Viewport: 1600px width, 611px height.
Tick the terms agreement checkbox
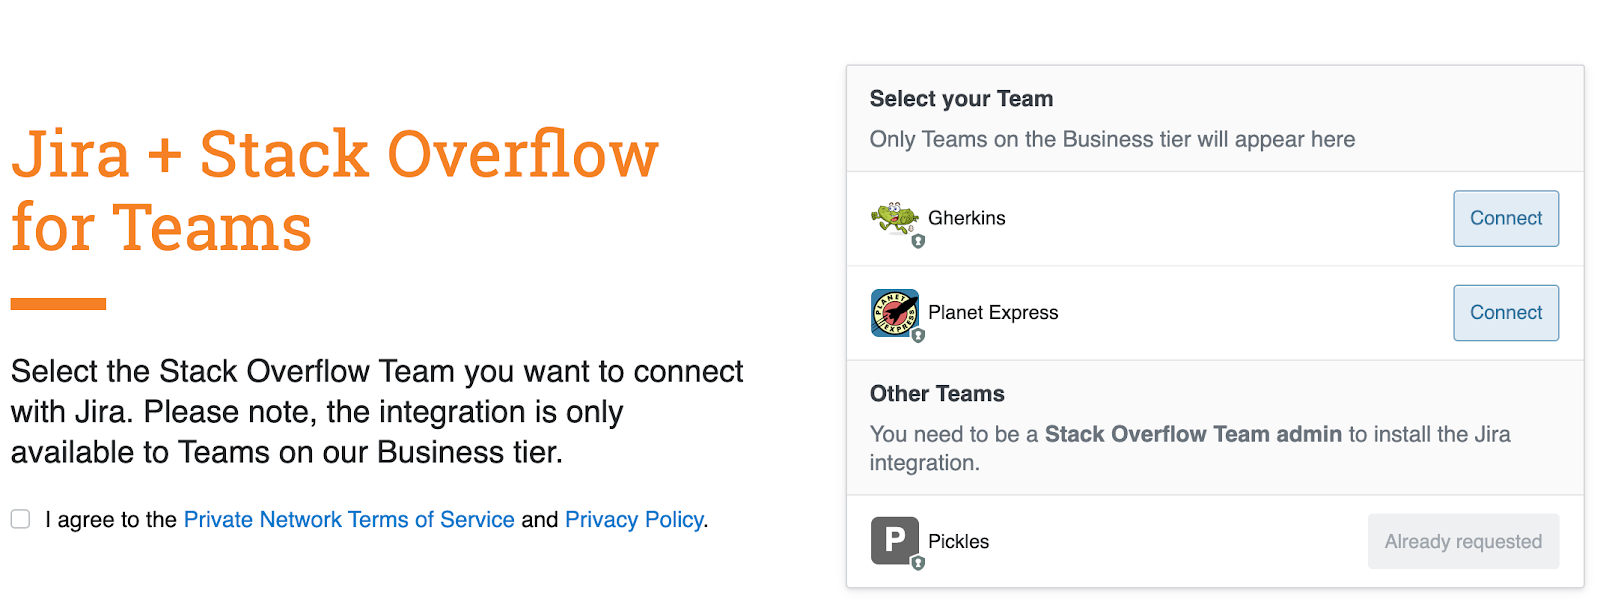pyautogui.click(x=20, y=519)
